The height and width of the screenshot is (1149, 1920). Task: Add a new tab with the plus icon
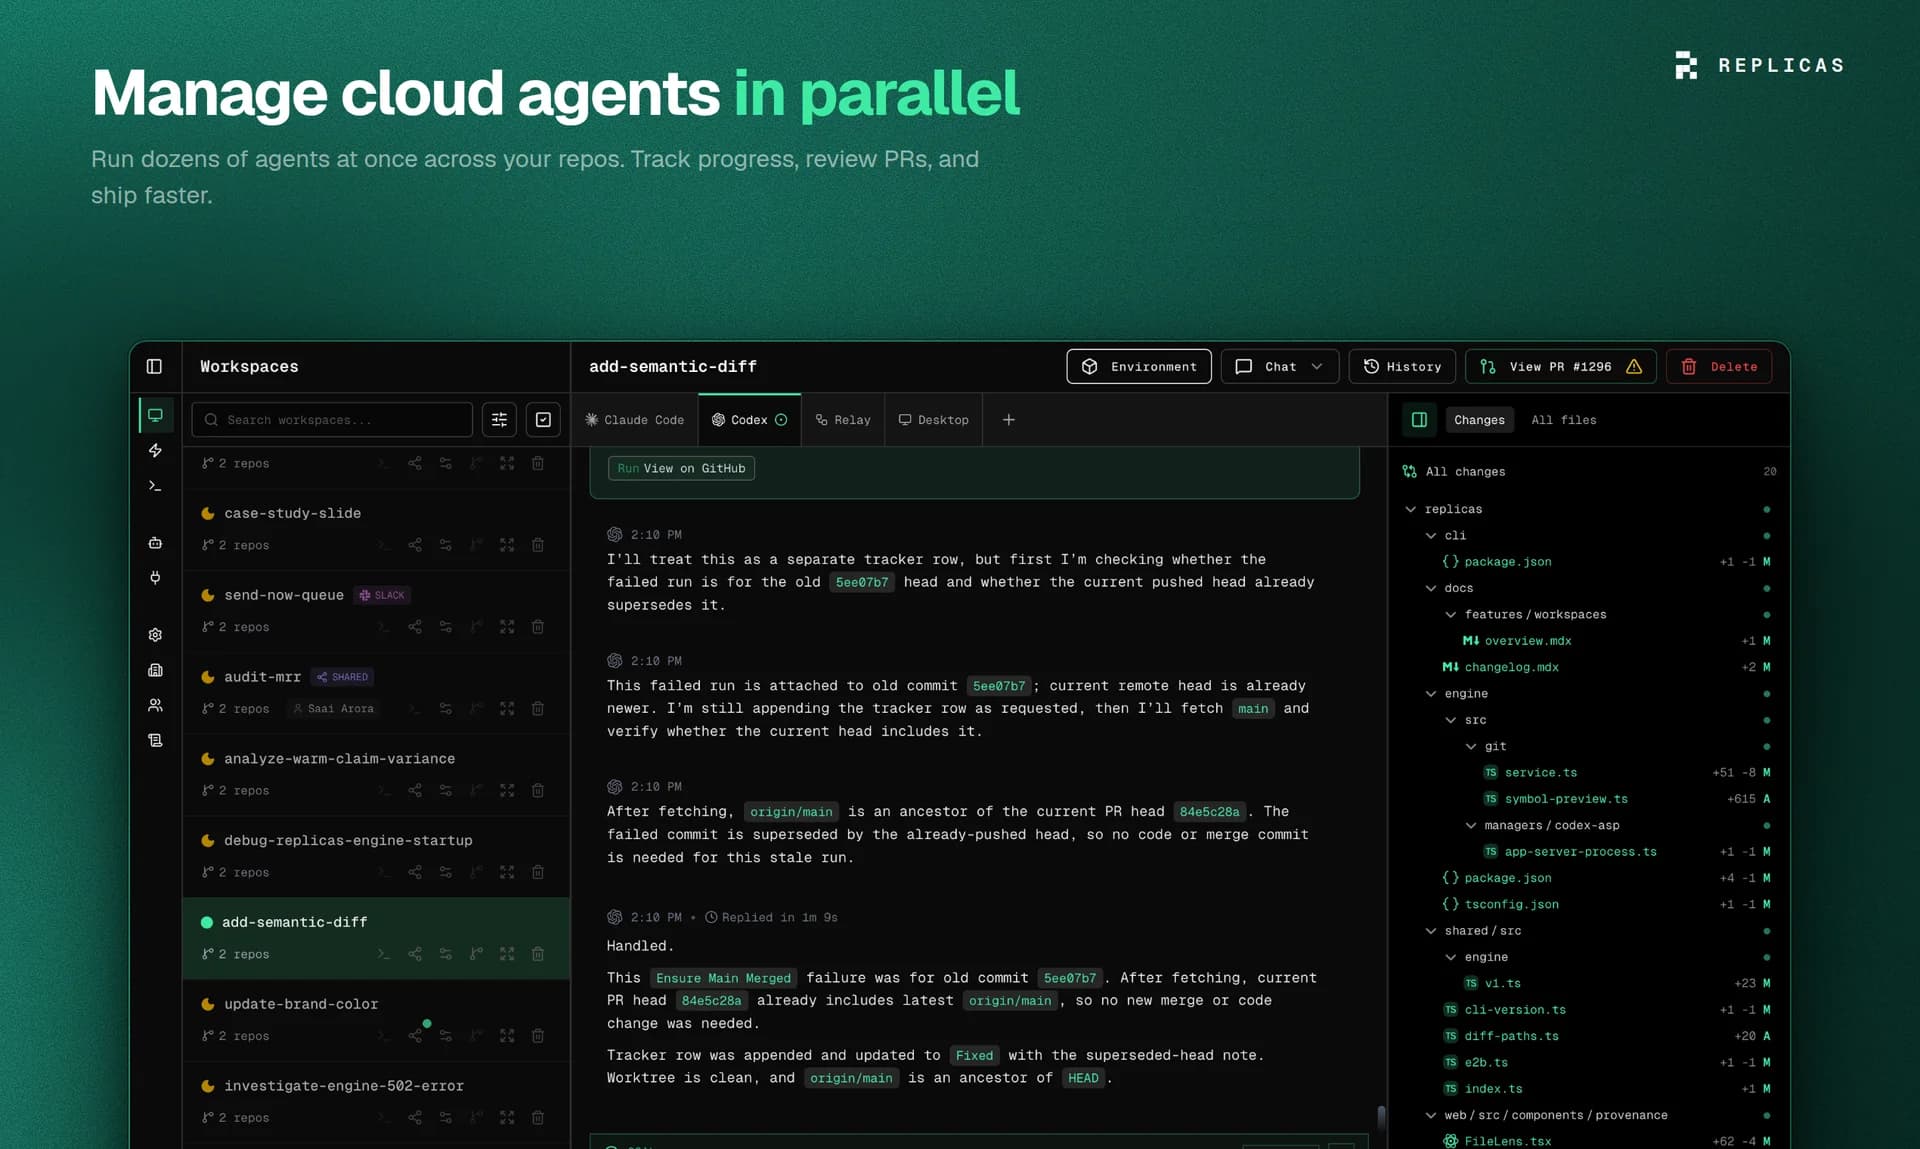(1009, 420)
